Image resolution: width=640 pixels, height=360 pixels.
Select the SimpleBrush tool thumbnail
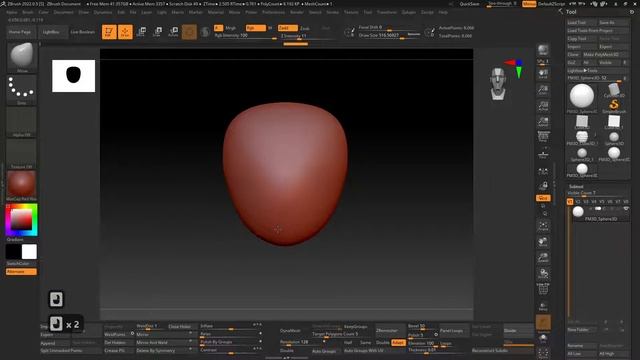(614, 105)
